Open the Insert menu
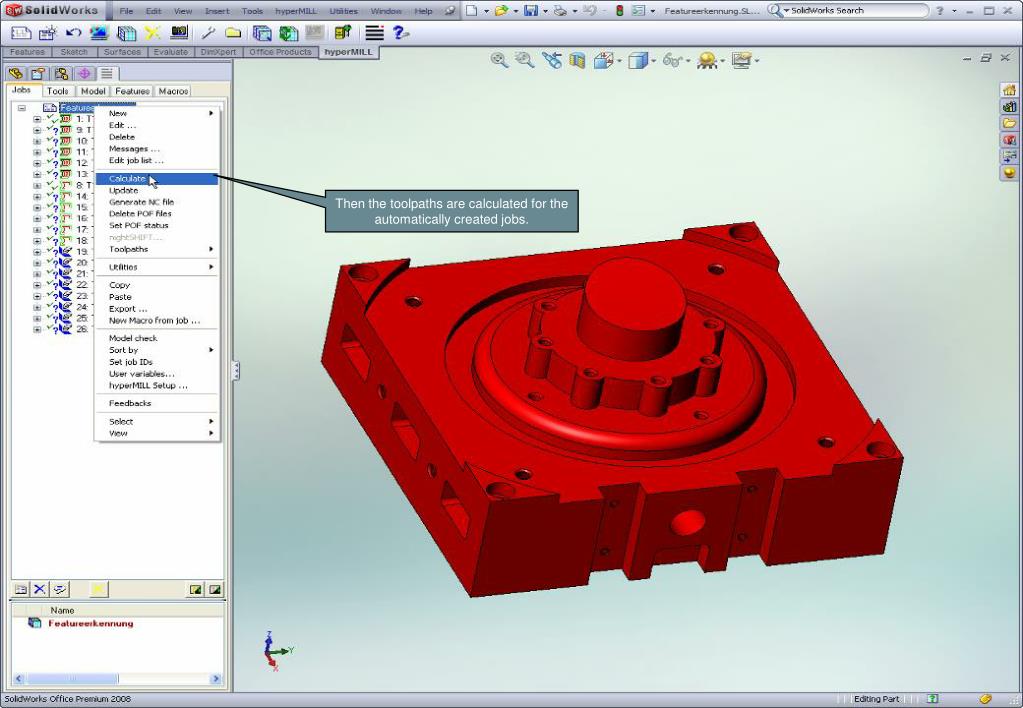This screenshot has height=708, width=1023. coord(217,11)
